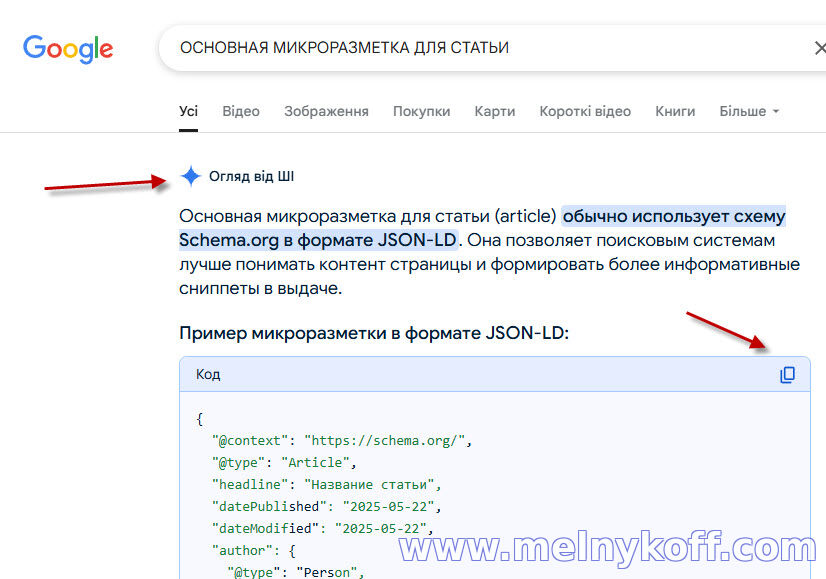Click the AI overview sparkle icon
826x579 pixels.
point(191,176)
